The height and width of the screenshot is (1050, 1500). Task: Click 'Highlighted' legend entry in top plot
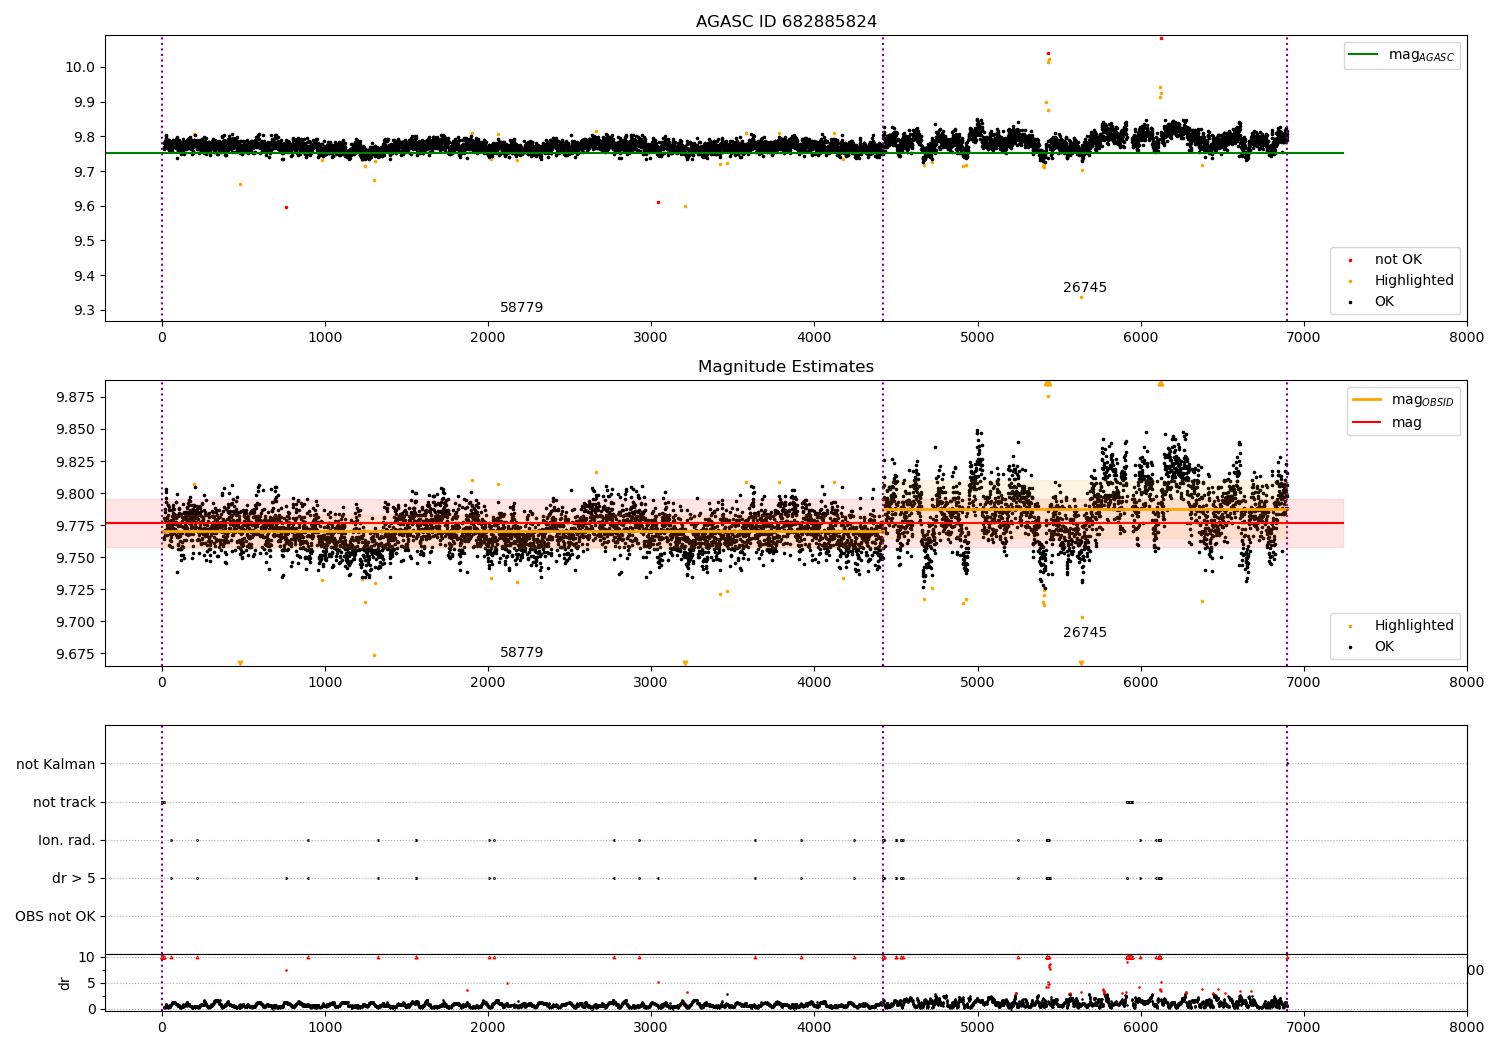pyautogui.click(x=1414, y=281)
